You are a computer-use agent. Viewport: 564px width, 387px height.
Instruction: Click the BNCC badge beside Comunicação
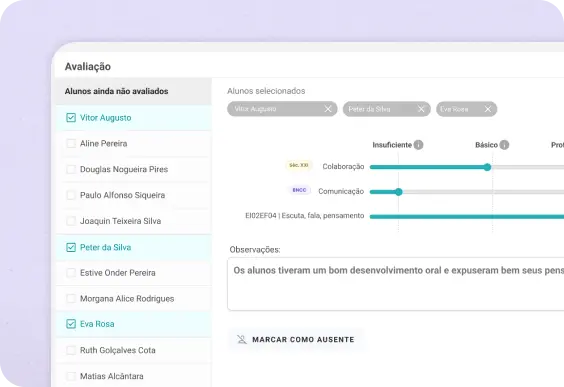coord(299,190)
